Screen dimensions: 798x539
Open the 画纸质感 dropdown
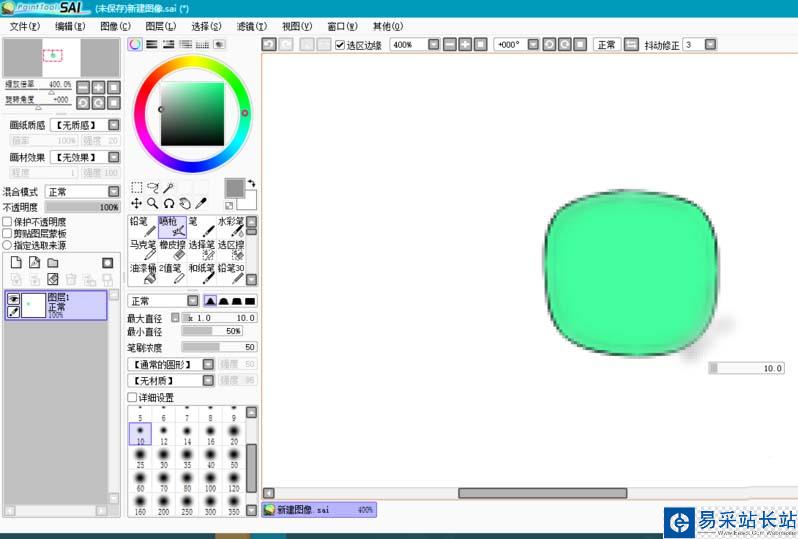114,125
